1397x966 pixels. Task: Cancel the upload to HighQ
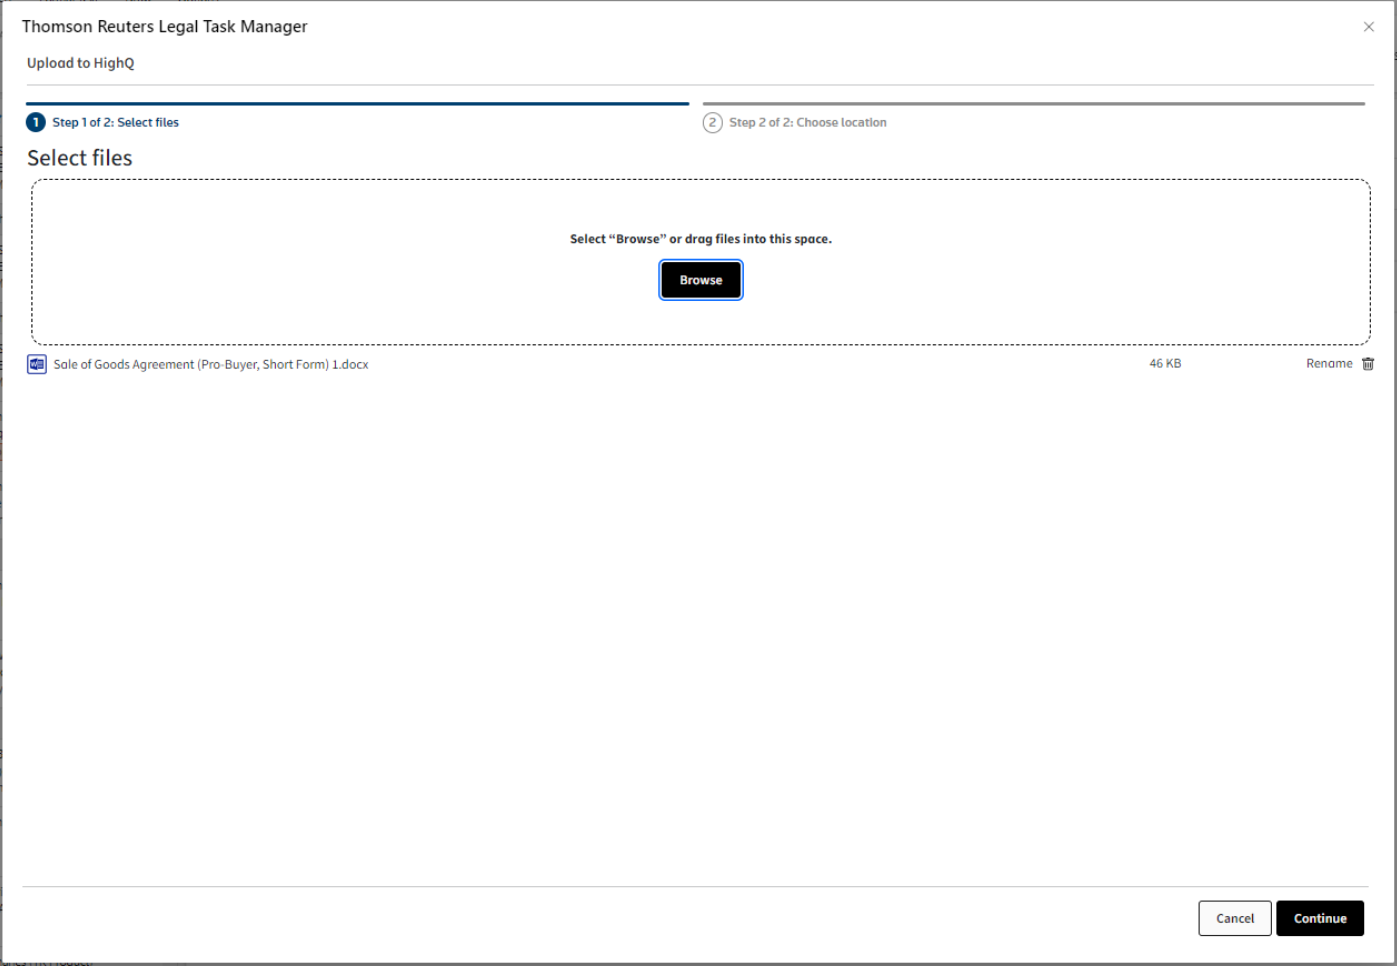click(1234, 918)
